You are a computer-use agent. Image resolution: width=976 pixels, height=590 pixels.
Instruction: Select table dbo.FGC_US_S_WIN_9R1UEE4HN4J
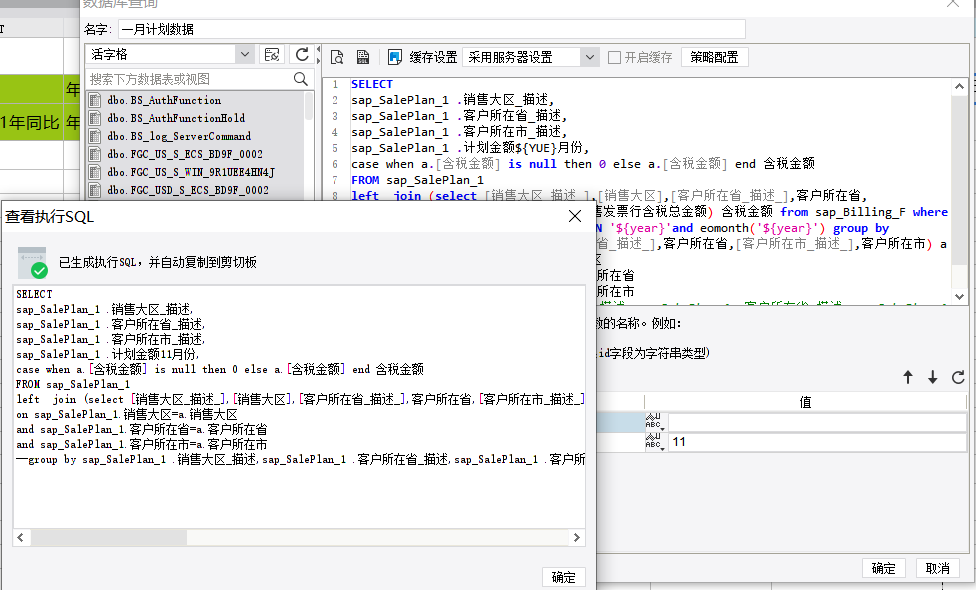pos(190,172)
